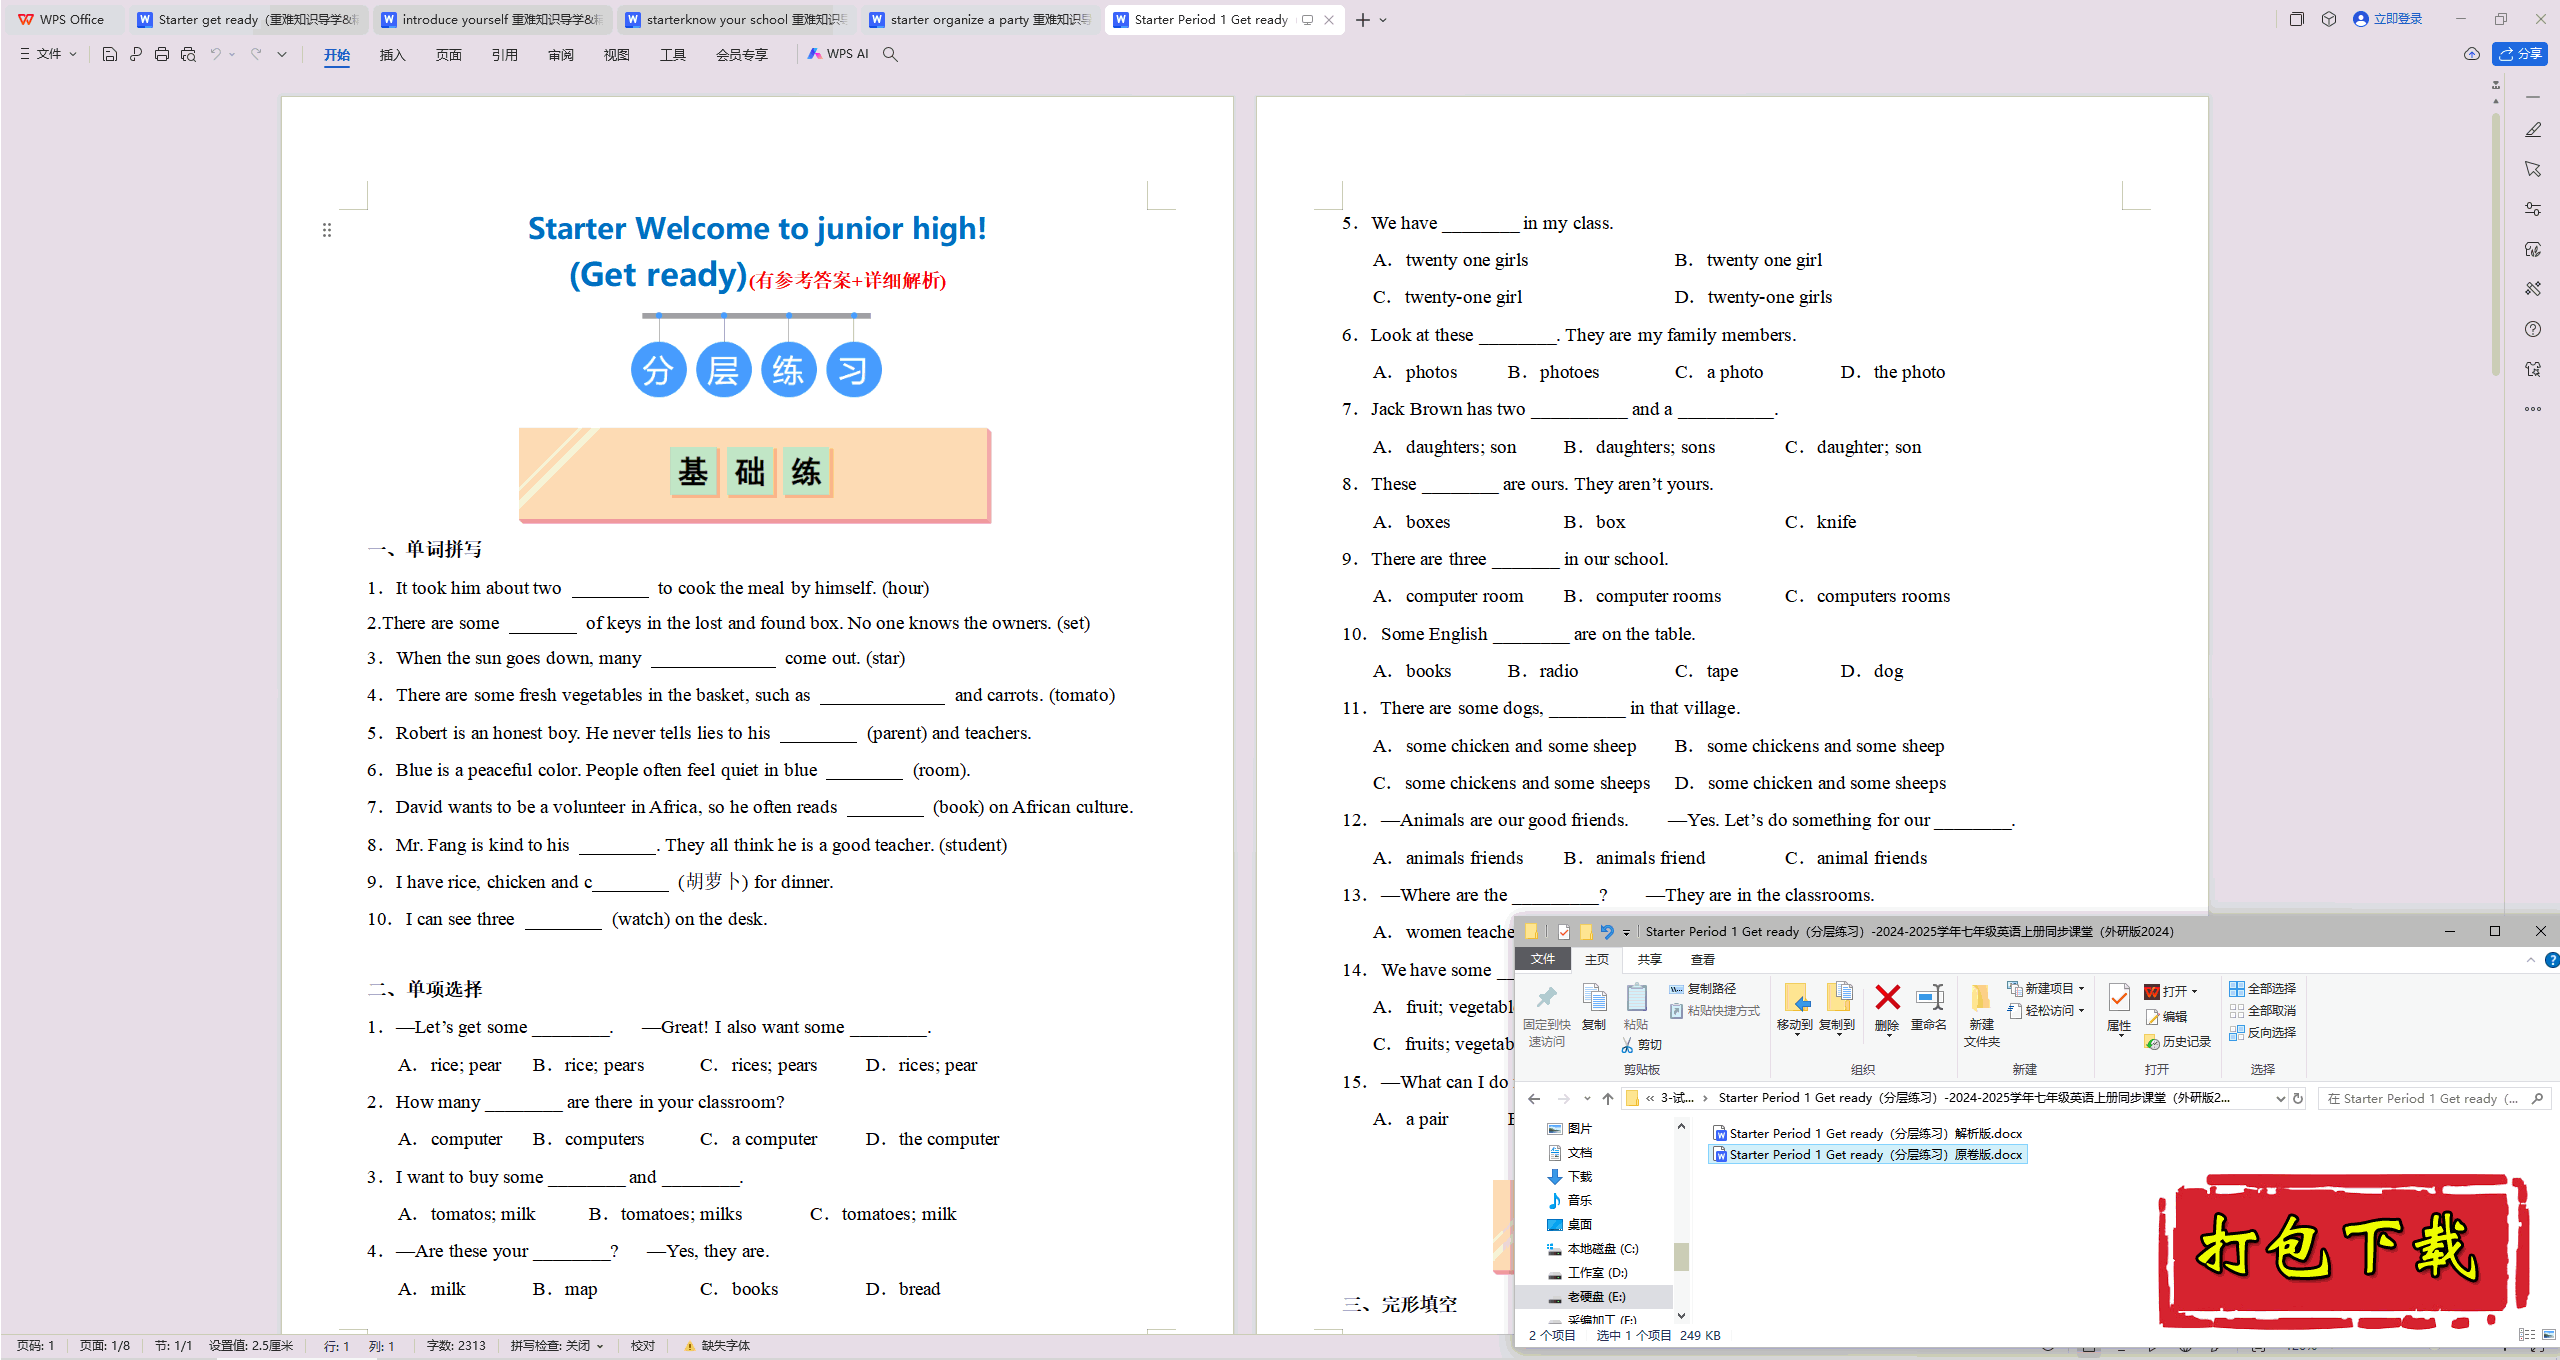Open the WPS AI assistant
This screenshot has width=2560, height=1360.
tap(838, 54)
